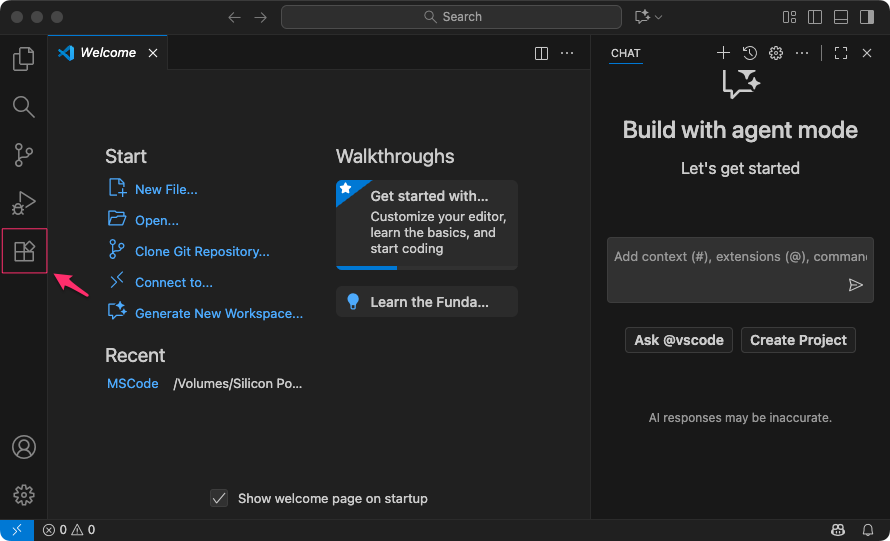Open the Search view in activity bar
Image resolution: width=890 pixels, height=541 pixels.
[23, 107]
